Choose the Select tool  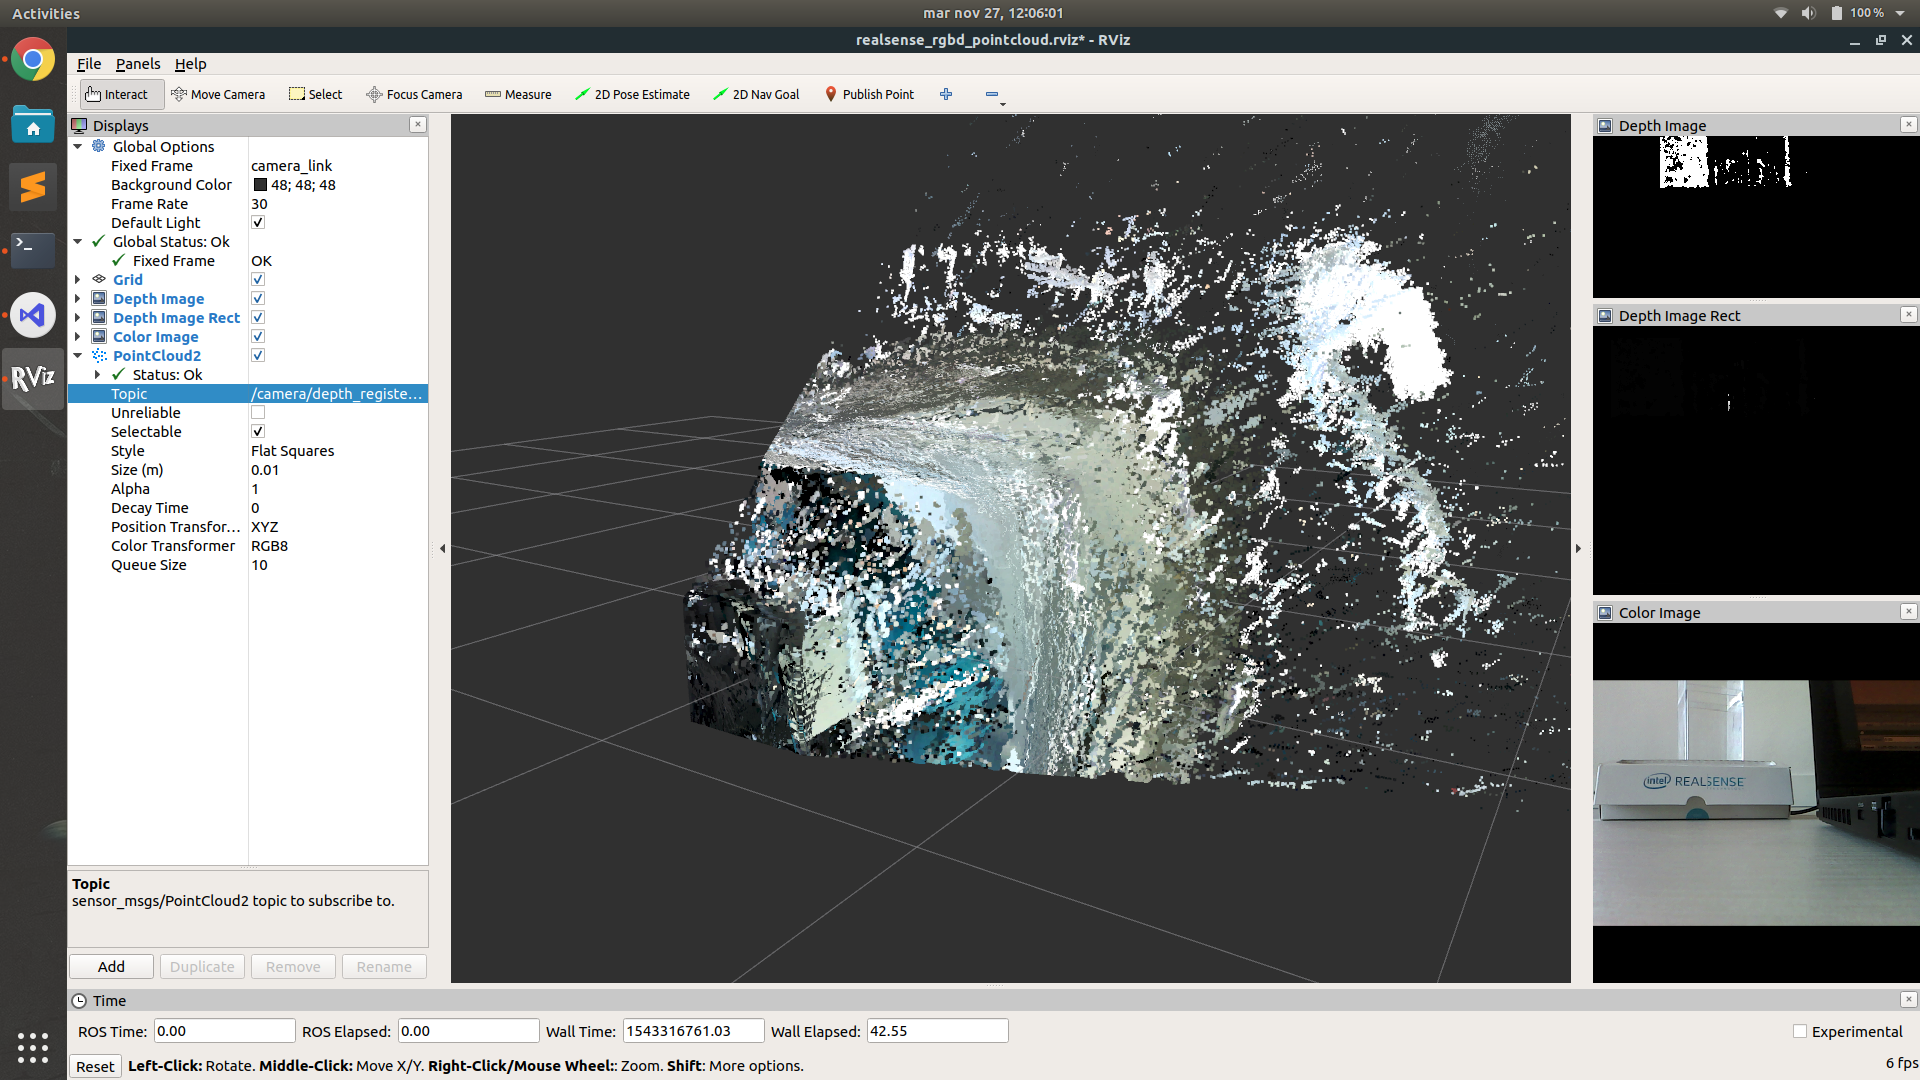(315, 94)
